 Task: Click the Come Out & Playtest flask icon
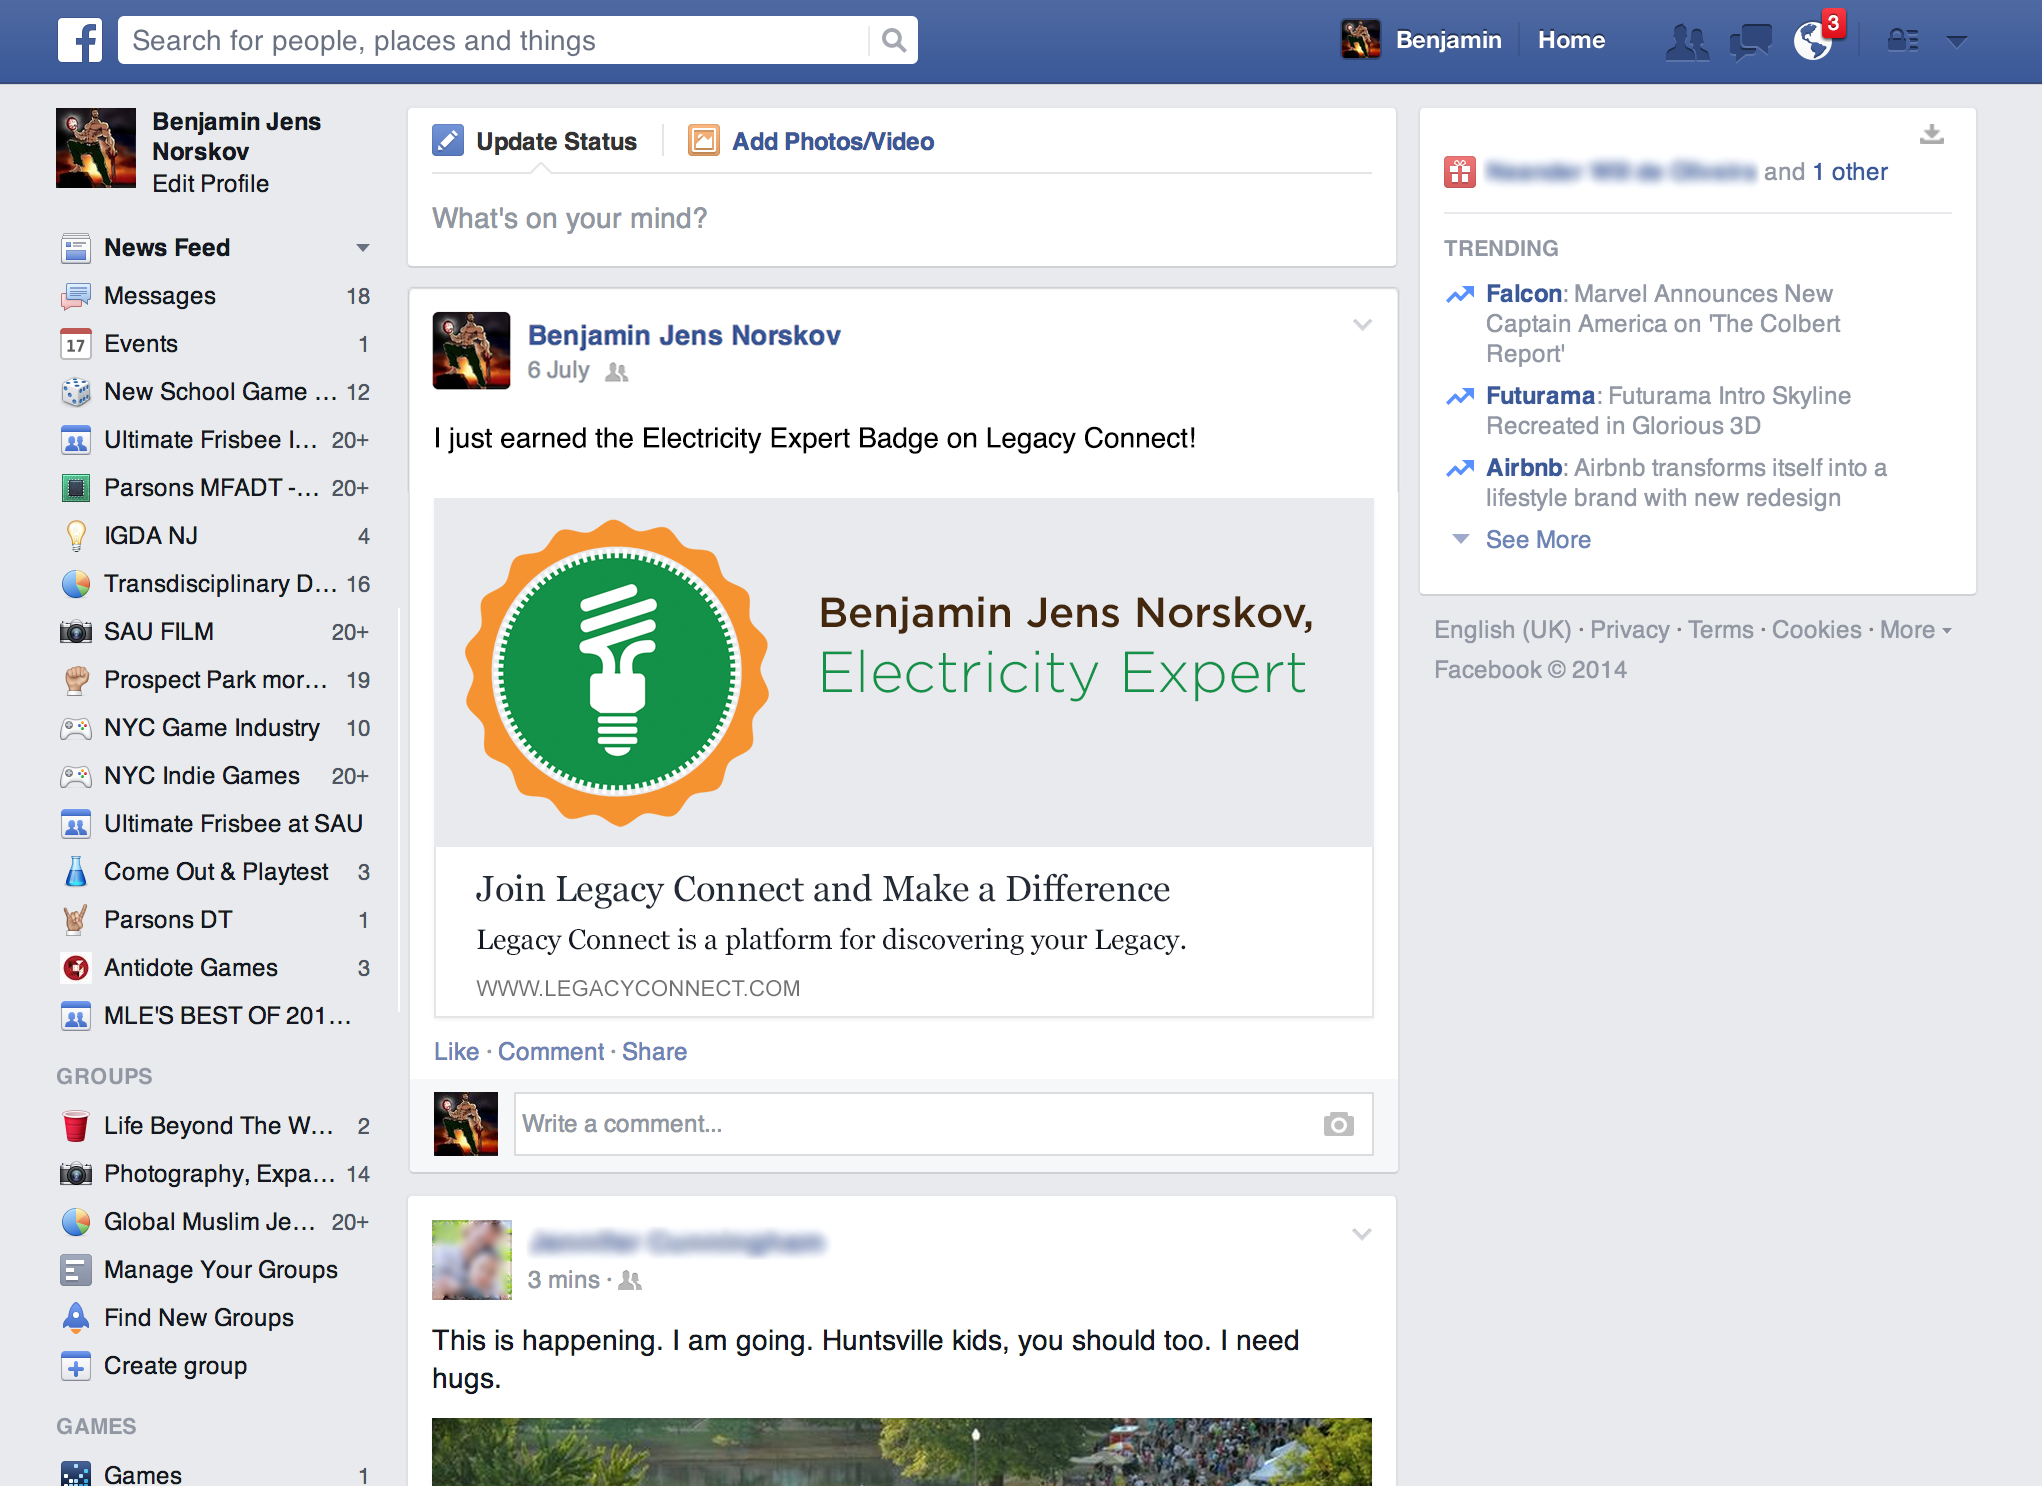(x=76, y=872)
